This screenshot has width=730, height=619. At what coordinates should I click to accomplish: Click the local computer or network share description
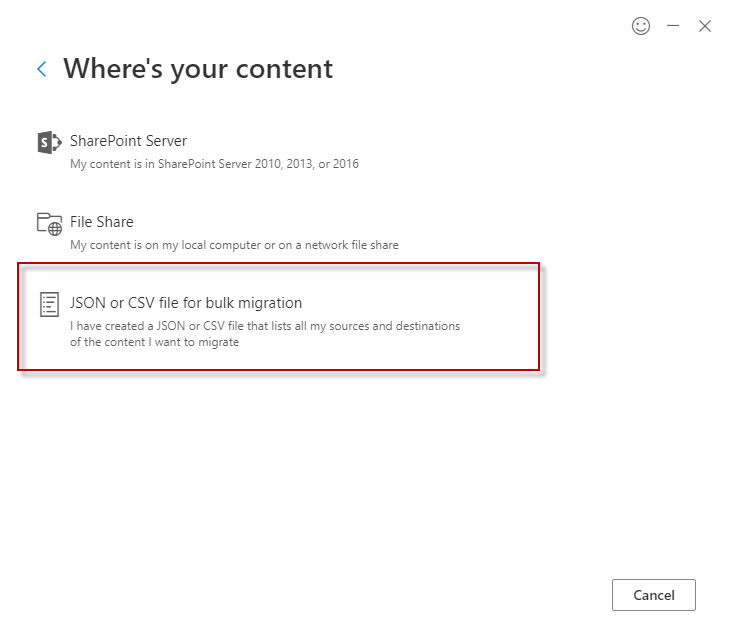click(x=234, y=245)
